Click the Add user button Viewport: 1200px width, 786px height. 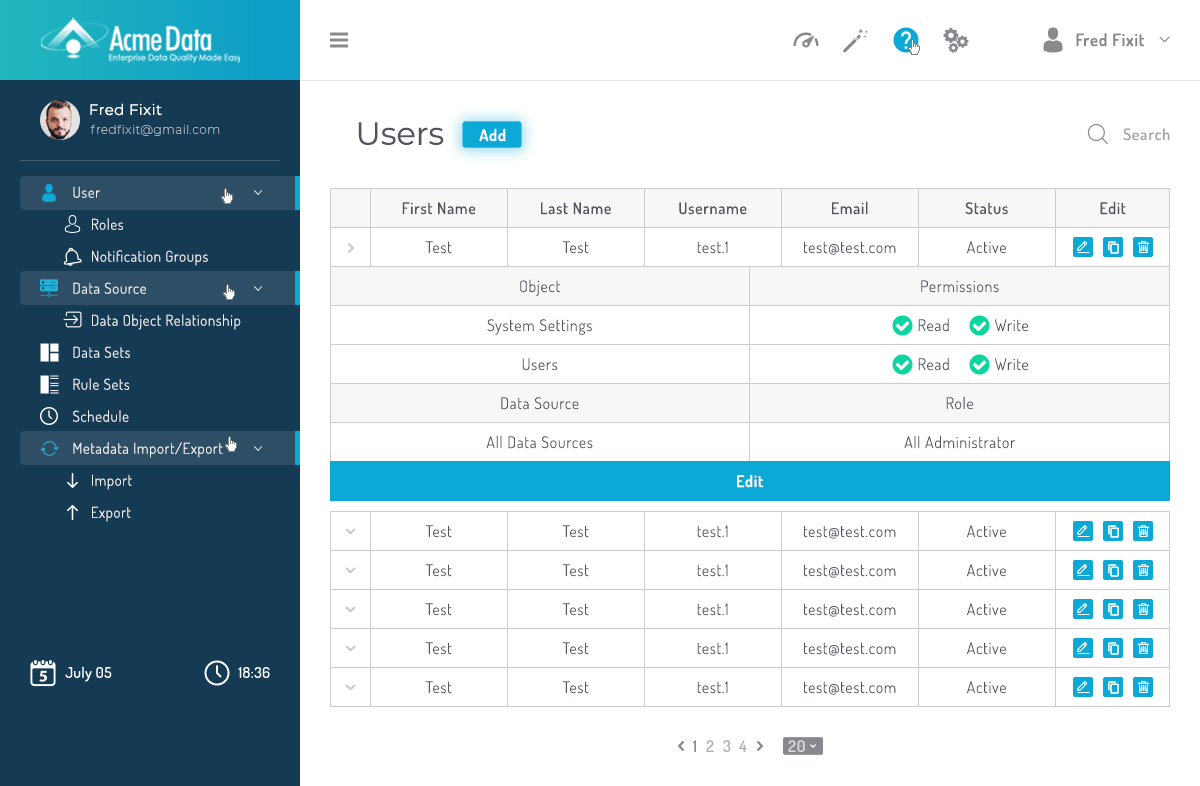(x=492, y=135)
